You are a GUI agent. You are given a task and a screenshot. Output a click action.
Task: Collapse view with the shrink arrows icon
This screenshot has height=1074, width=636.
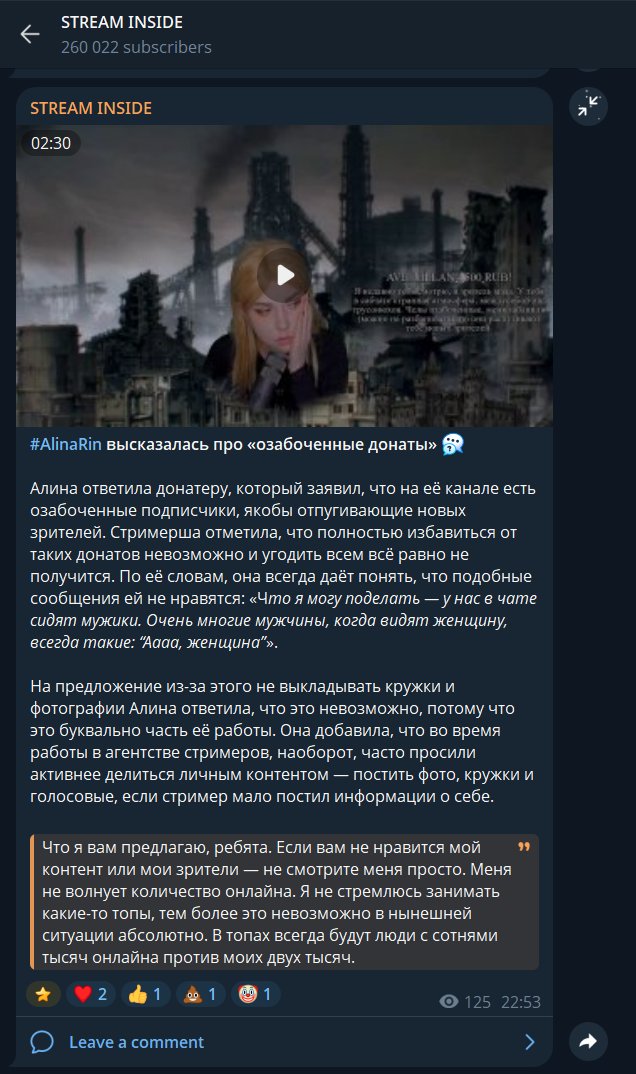588,106
